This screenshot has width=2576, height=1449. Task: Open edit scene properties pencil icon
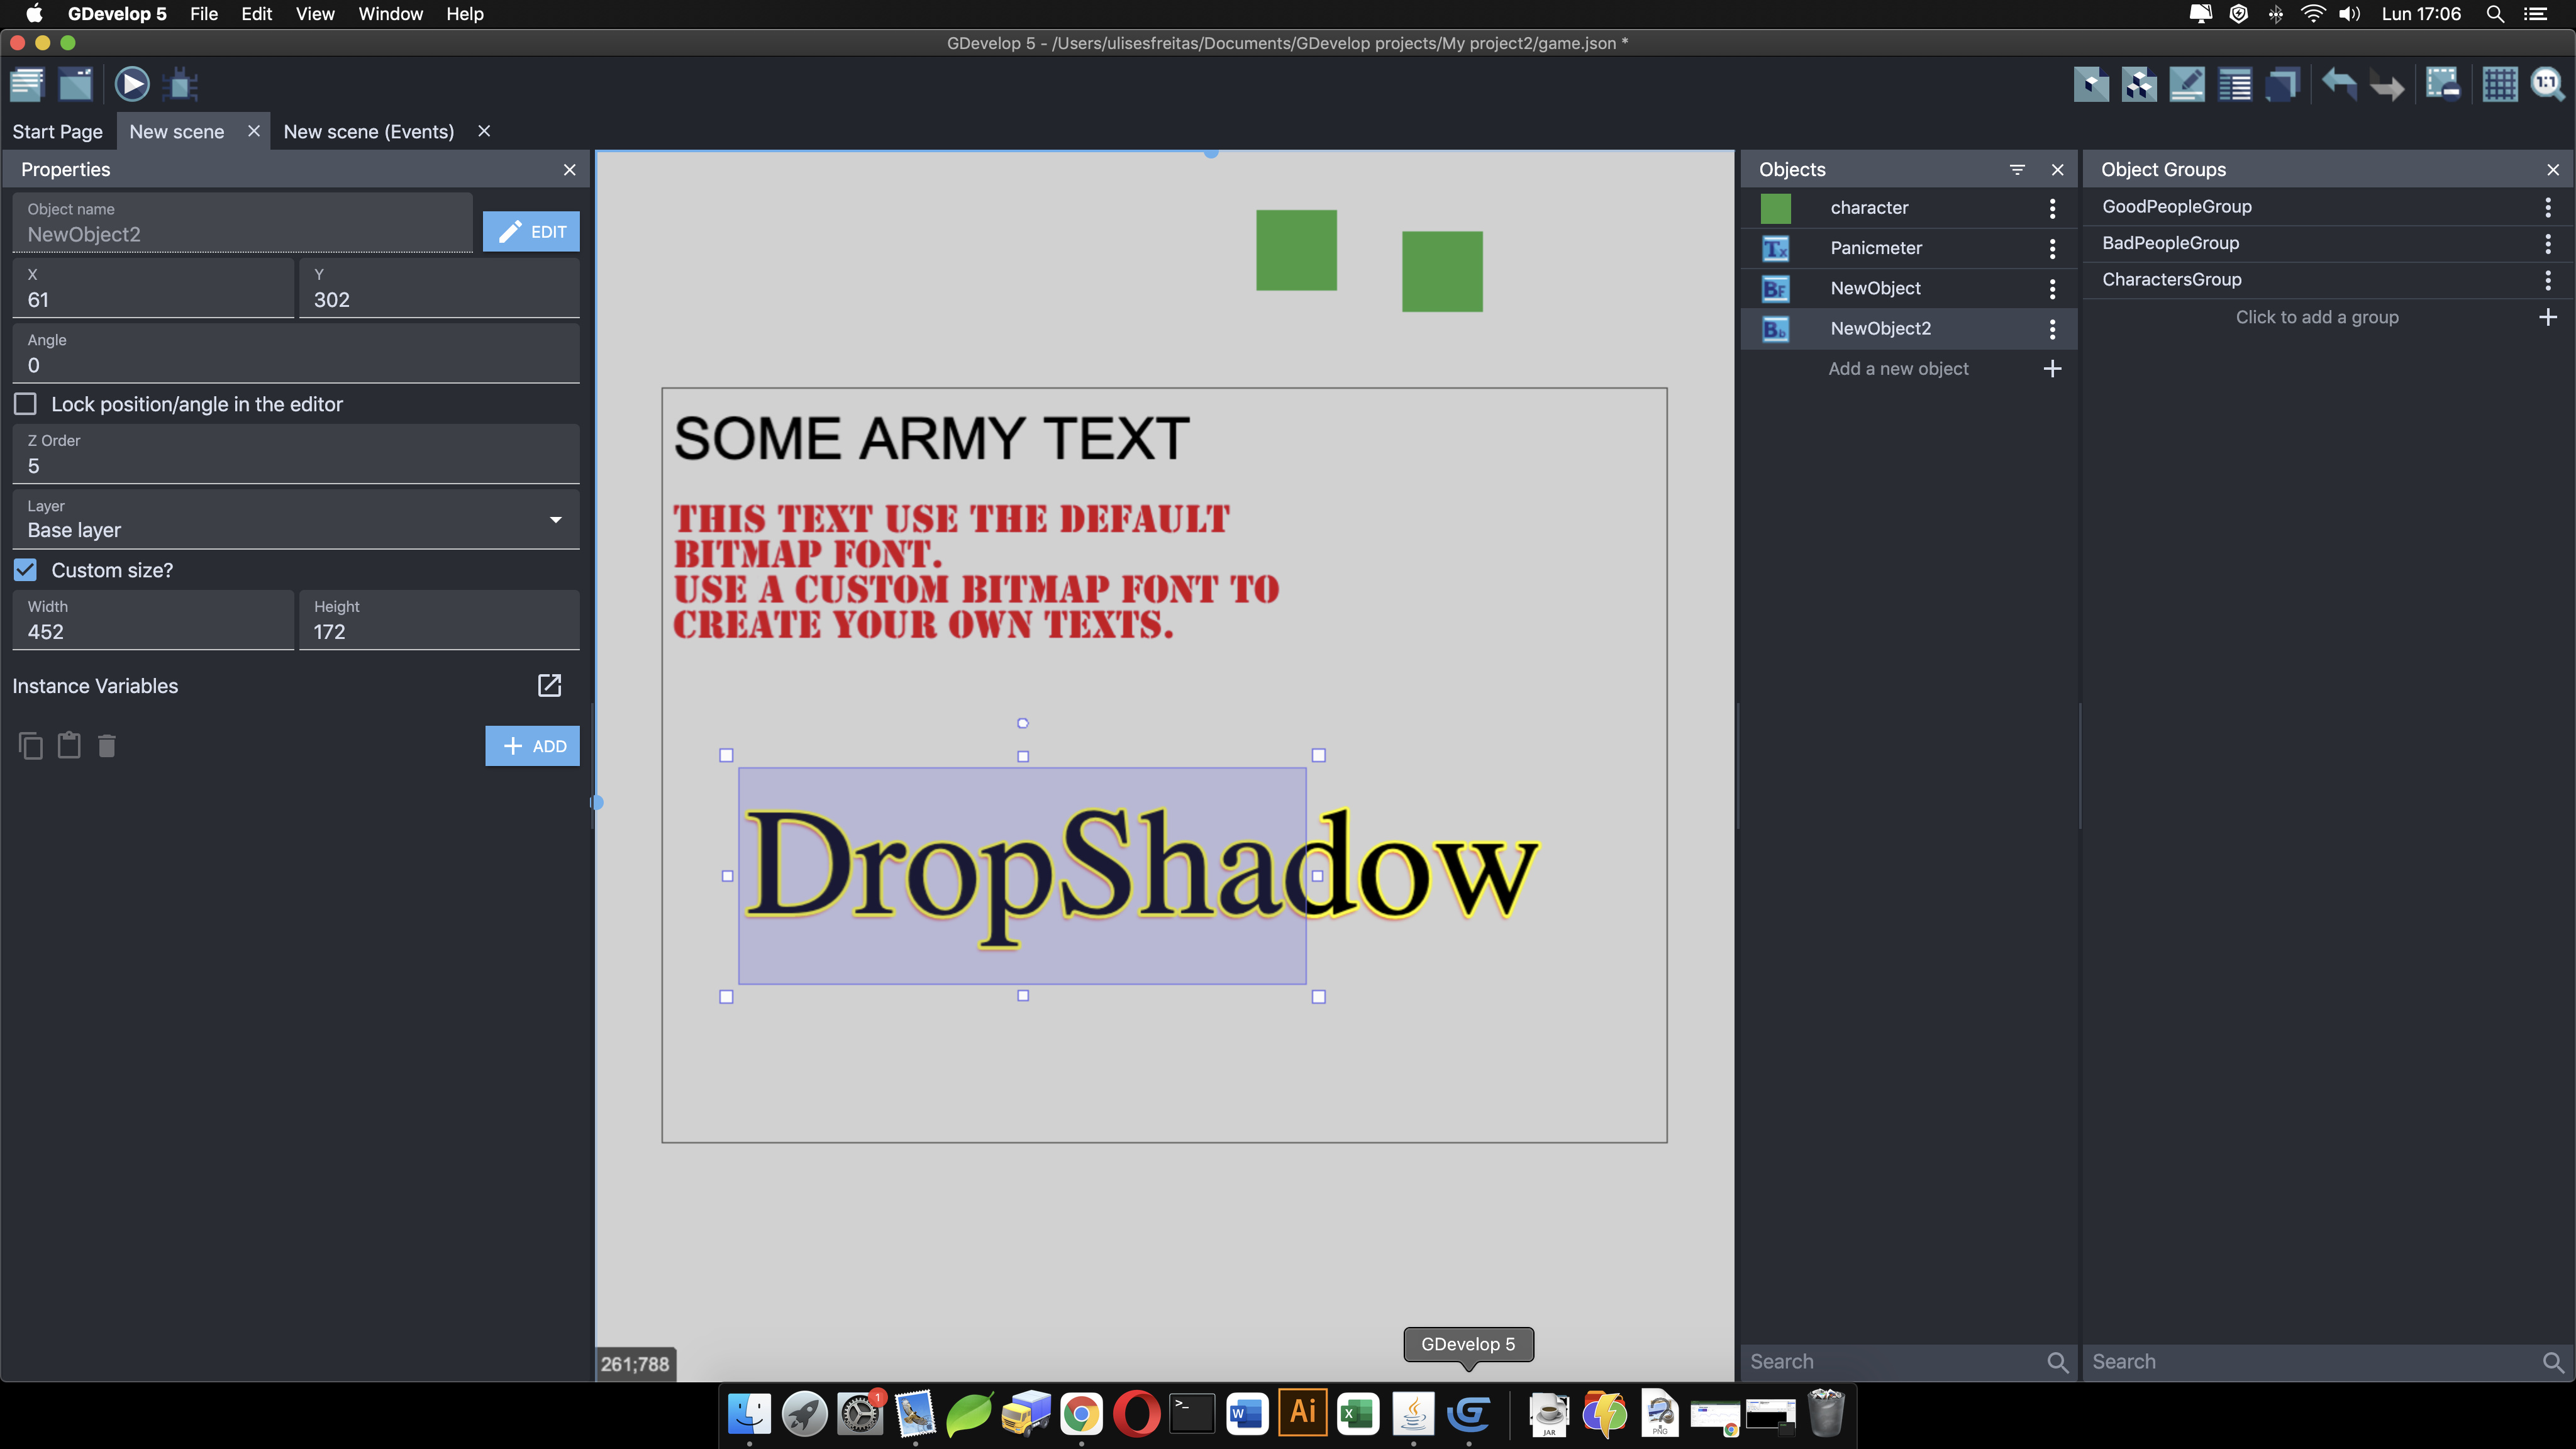(x=2187, y=85)
